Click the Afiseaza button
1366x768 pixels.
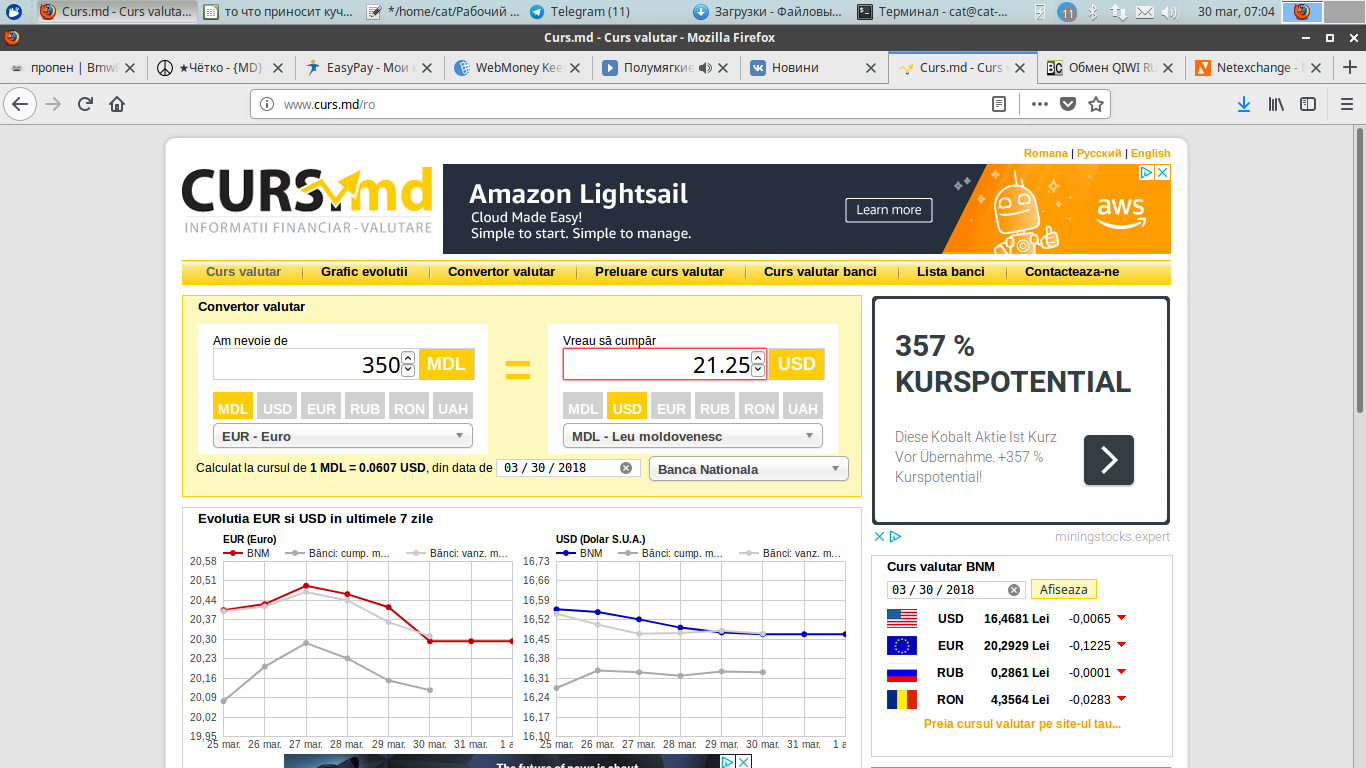point(1064,590)
